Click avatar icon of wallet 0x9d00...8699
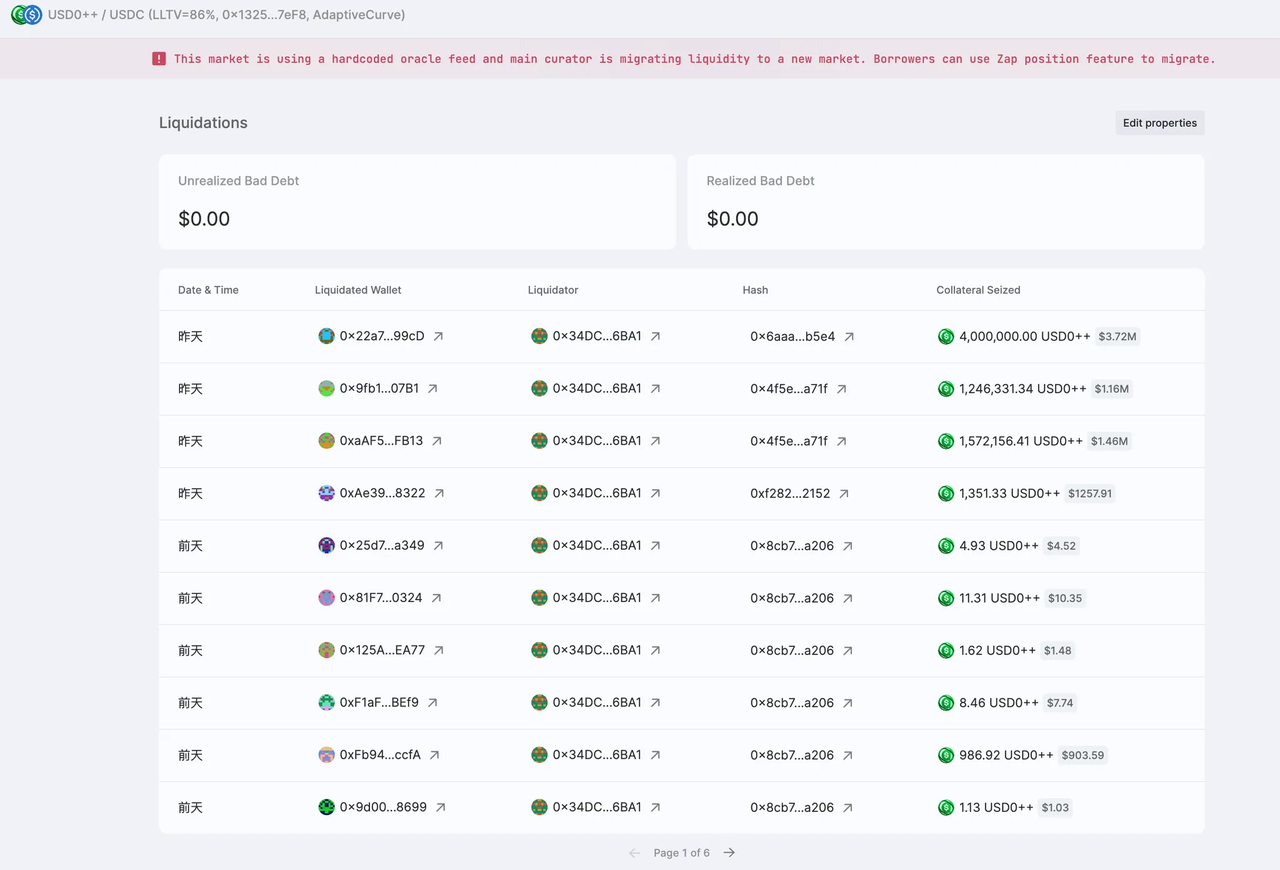The width and height of the screenshot is (1280, 870). [326, 807]
